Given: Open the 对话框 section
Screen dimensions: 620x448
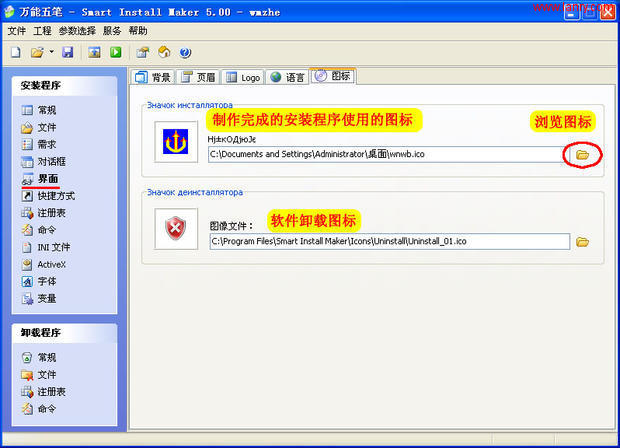Looking at the screenshot, I should tap(51, 161).
